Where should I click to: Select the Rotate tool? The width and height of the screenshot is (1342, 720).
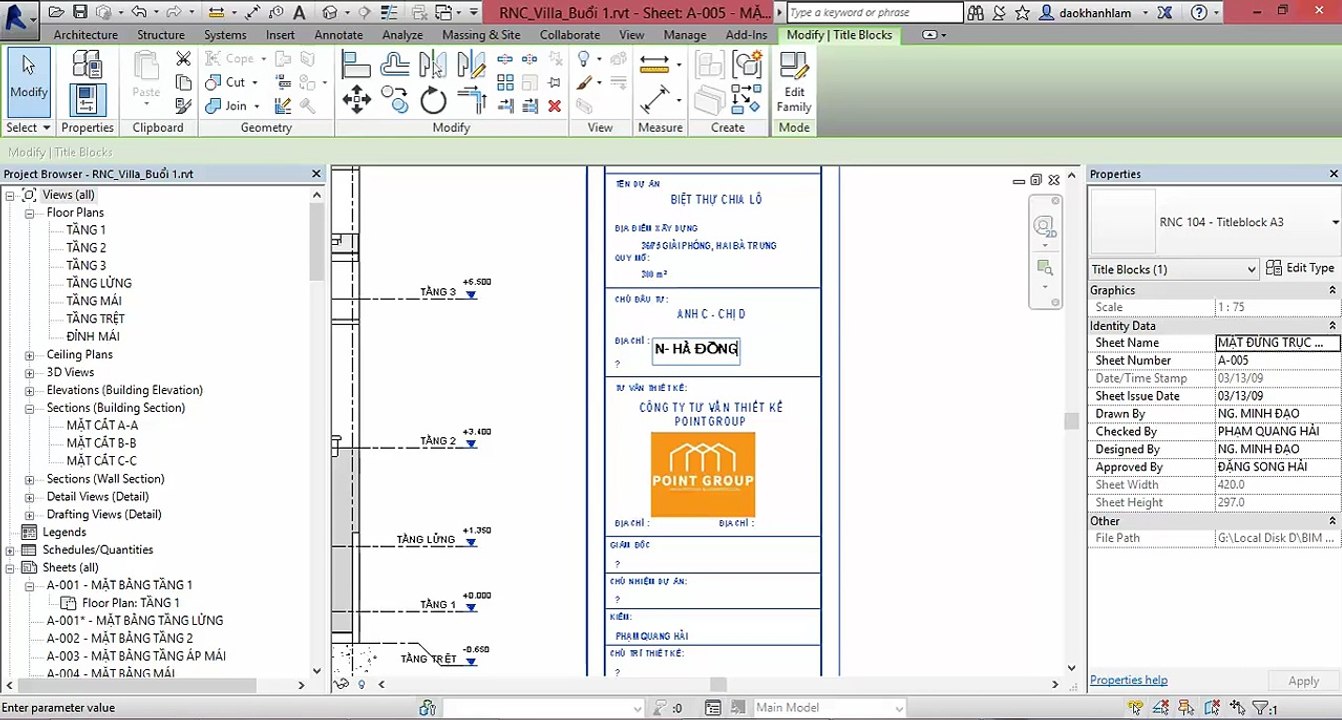click(433, 99)
